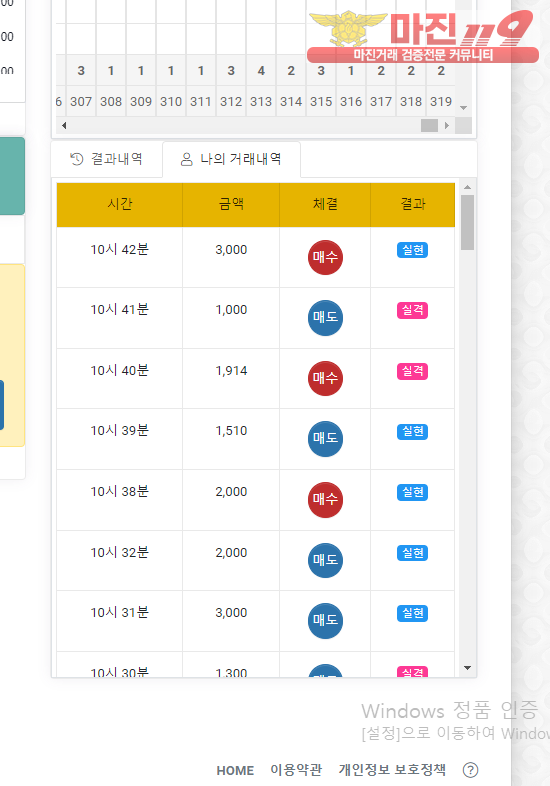Open the 이용약관 link

coord(296,770)
